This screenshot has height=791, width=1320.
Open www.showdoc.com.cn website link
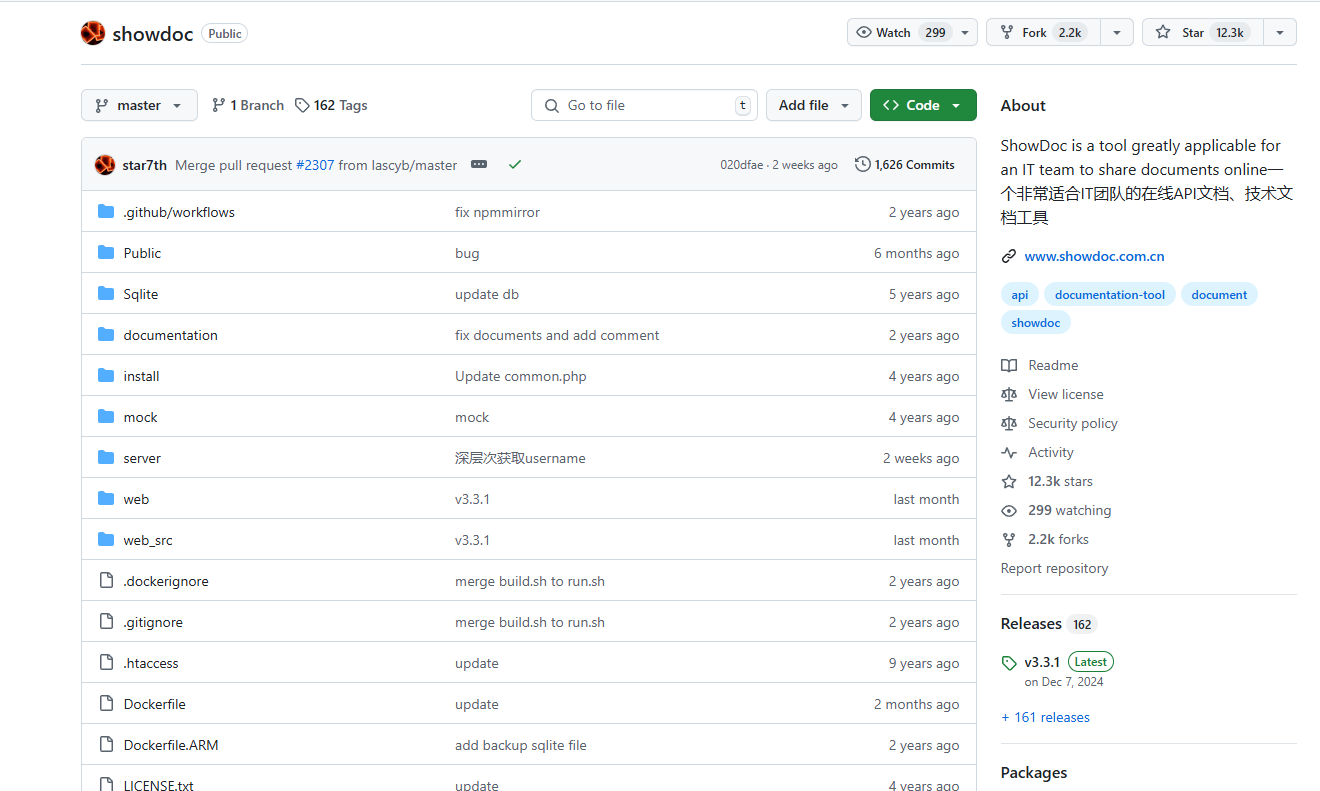[x=1094, y=256]
